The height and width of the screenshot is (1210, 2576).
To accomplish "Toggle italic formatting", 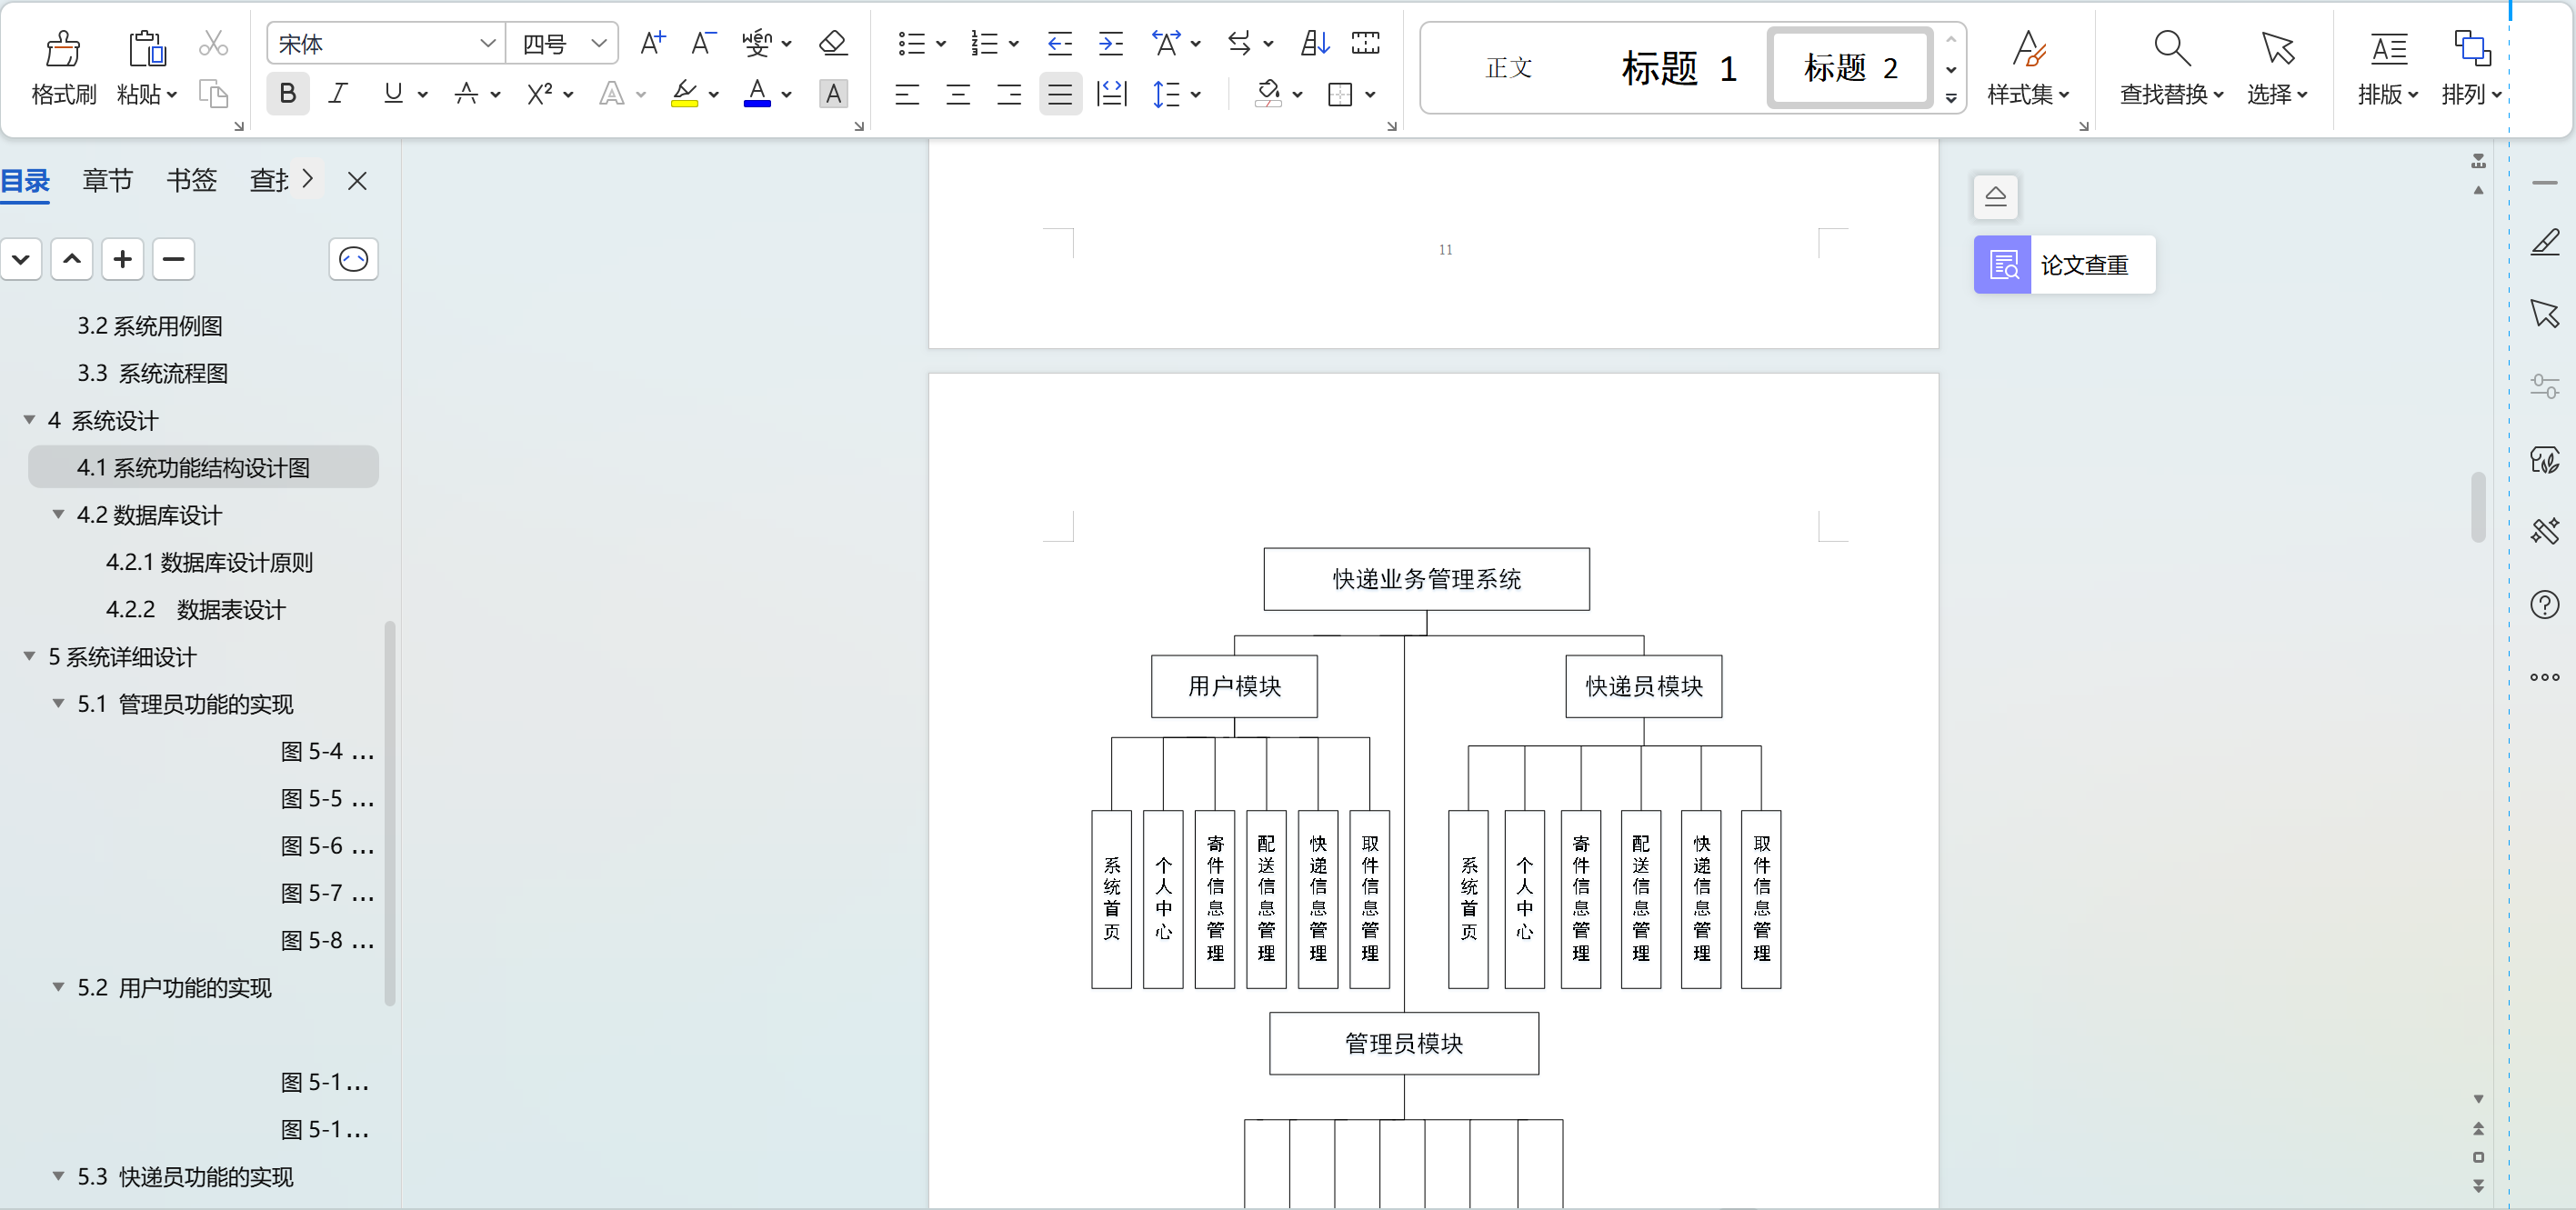I will tap(338, 94).
